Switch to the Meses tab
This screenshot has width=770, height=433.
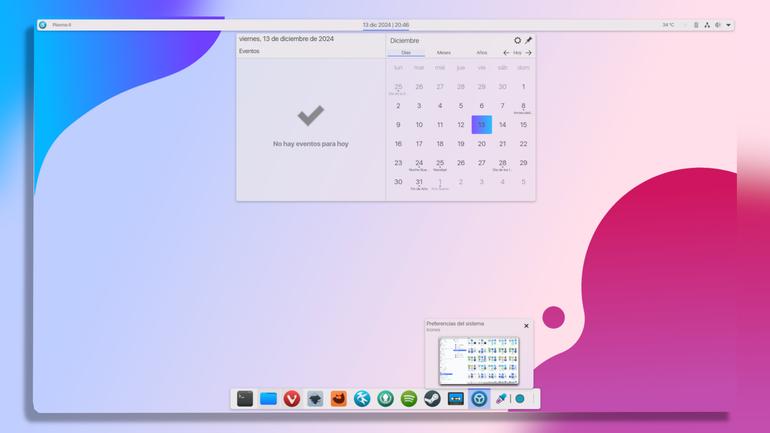pos(443,53)
